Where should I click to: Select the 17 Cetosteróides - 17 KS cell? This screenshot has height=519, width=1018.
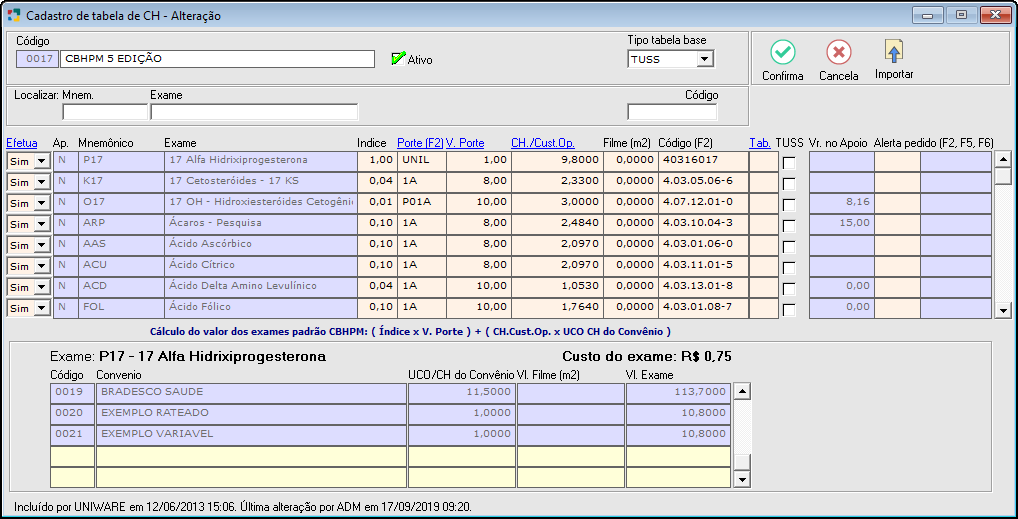[x=259, y=182]
